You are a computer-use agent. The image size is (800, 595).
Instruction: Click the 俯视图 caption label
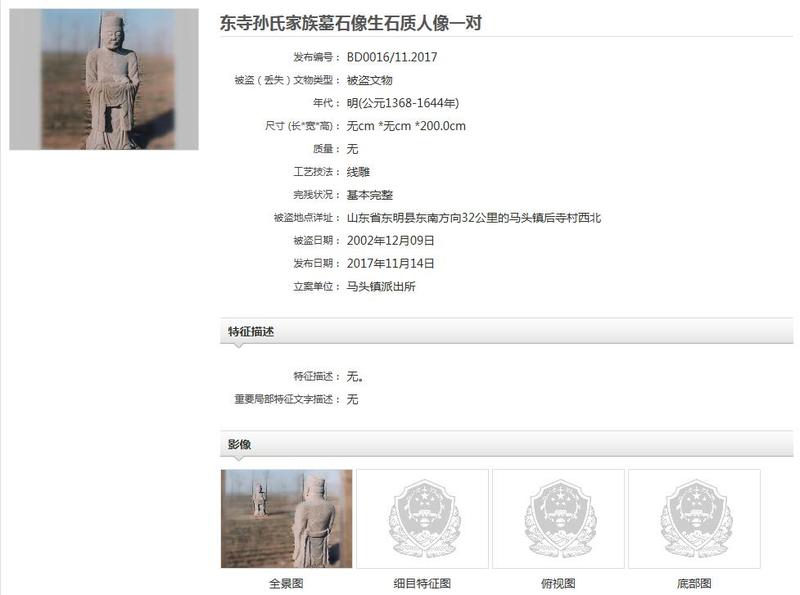[558, 583]
